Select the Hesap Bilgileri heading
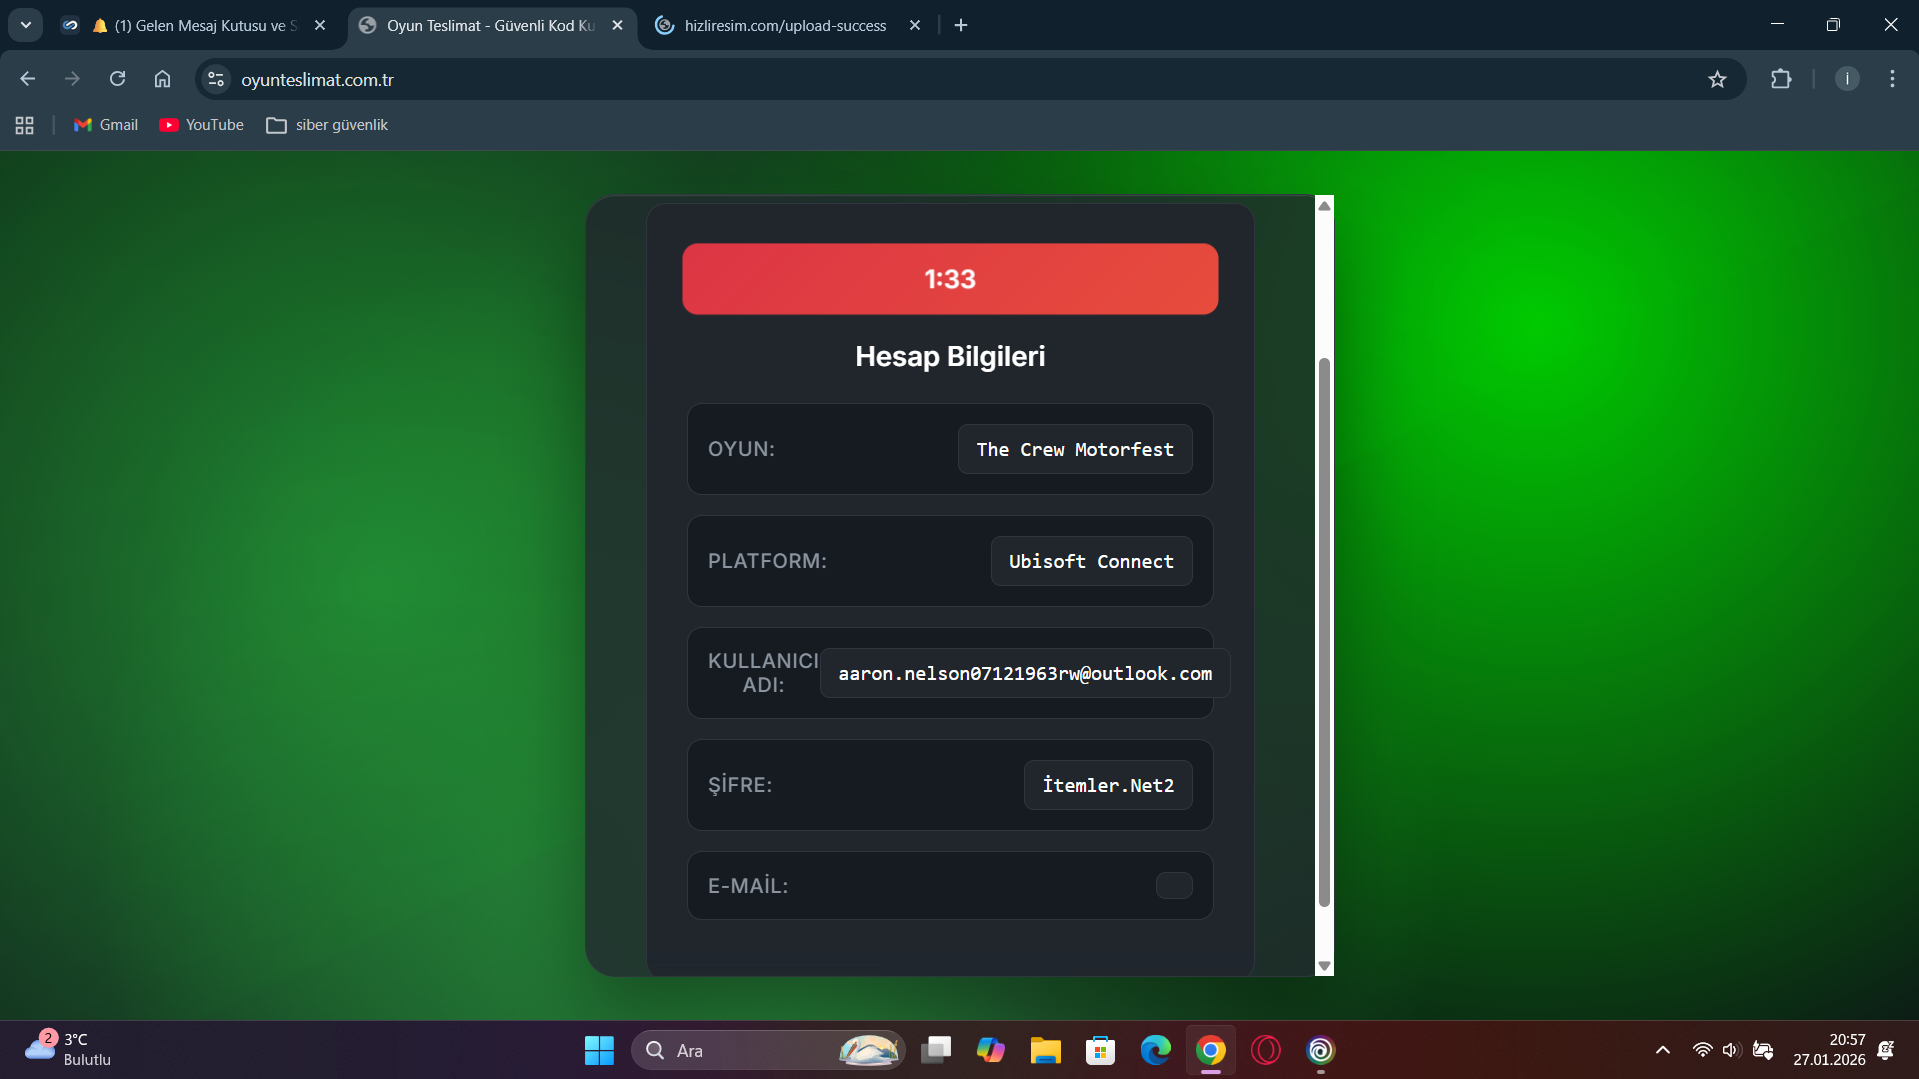 pos(950,357)
